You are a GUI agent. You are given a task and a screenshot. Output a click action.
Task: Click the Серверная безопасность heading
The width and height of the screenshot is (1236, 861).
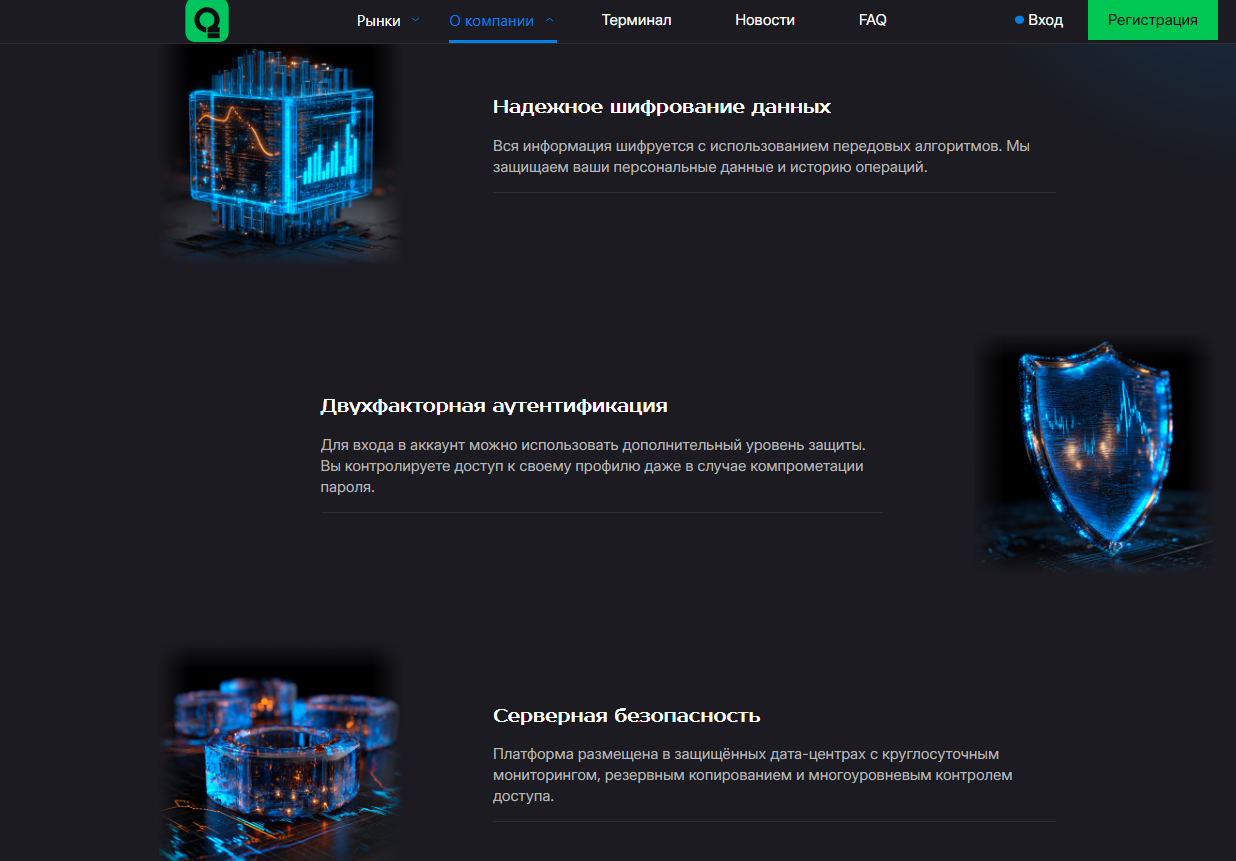coord(626,716)
